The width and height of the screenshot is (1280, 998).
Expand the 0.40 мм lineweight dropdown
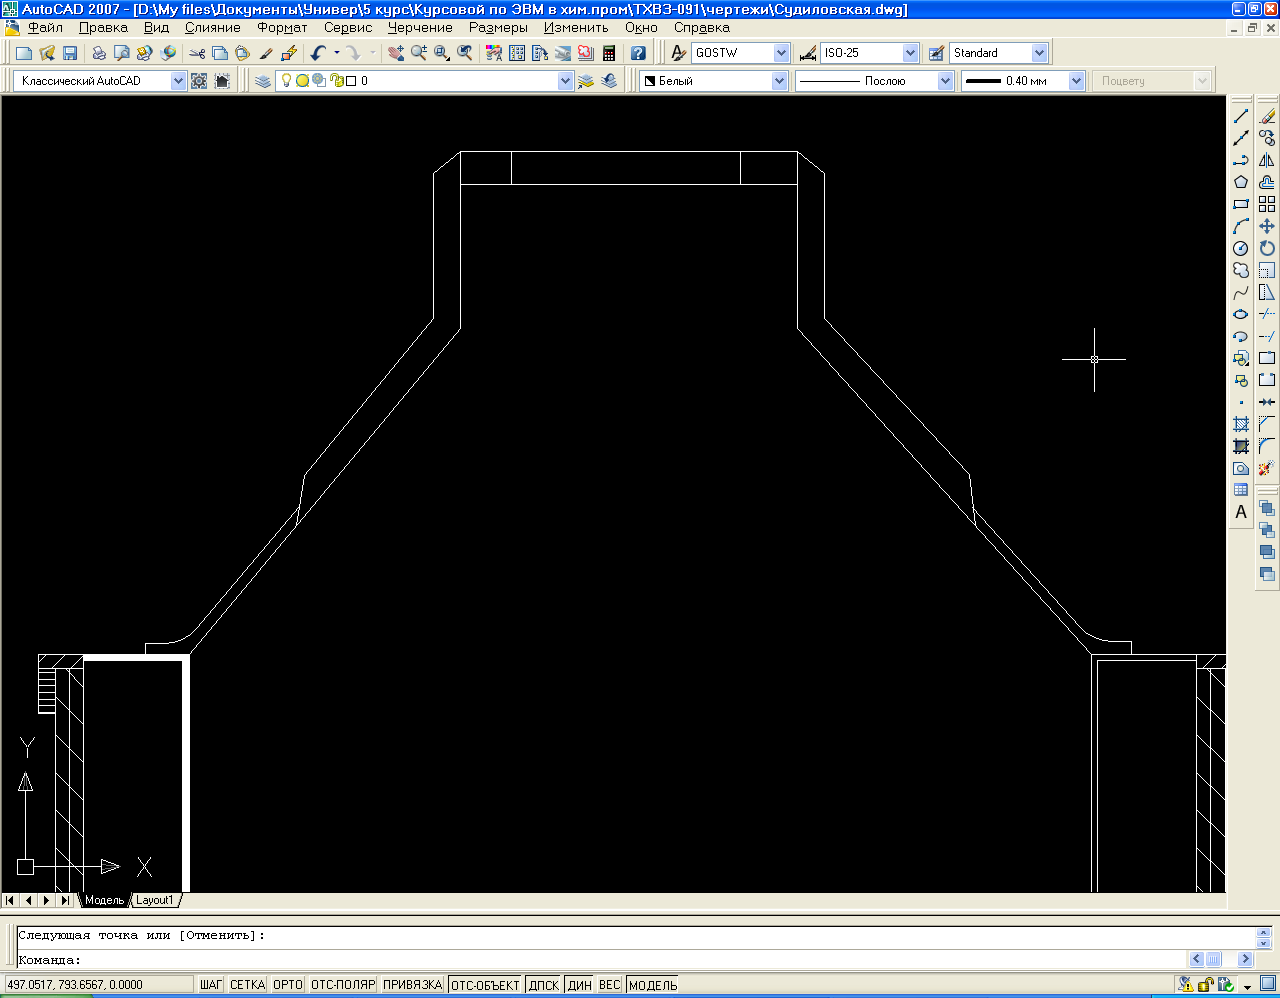1076,81
